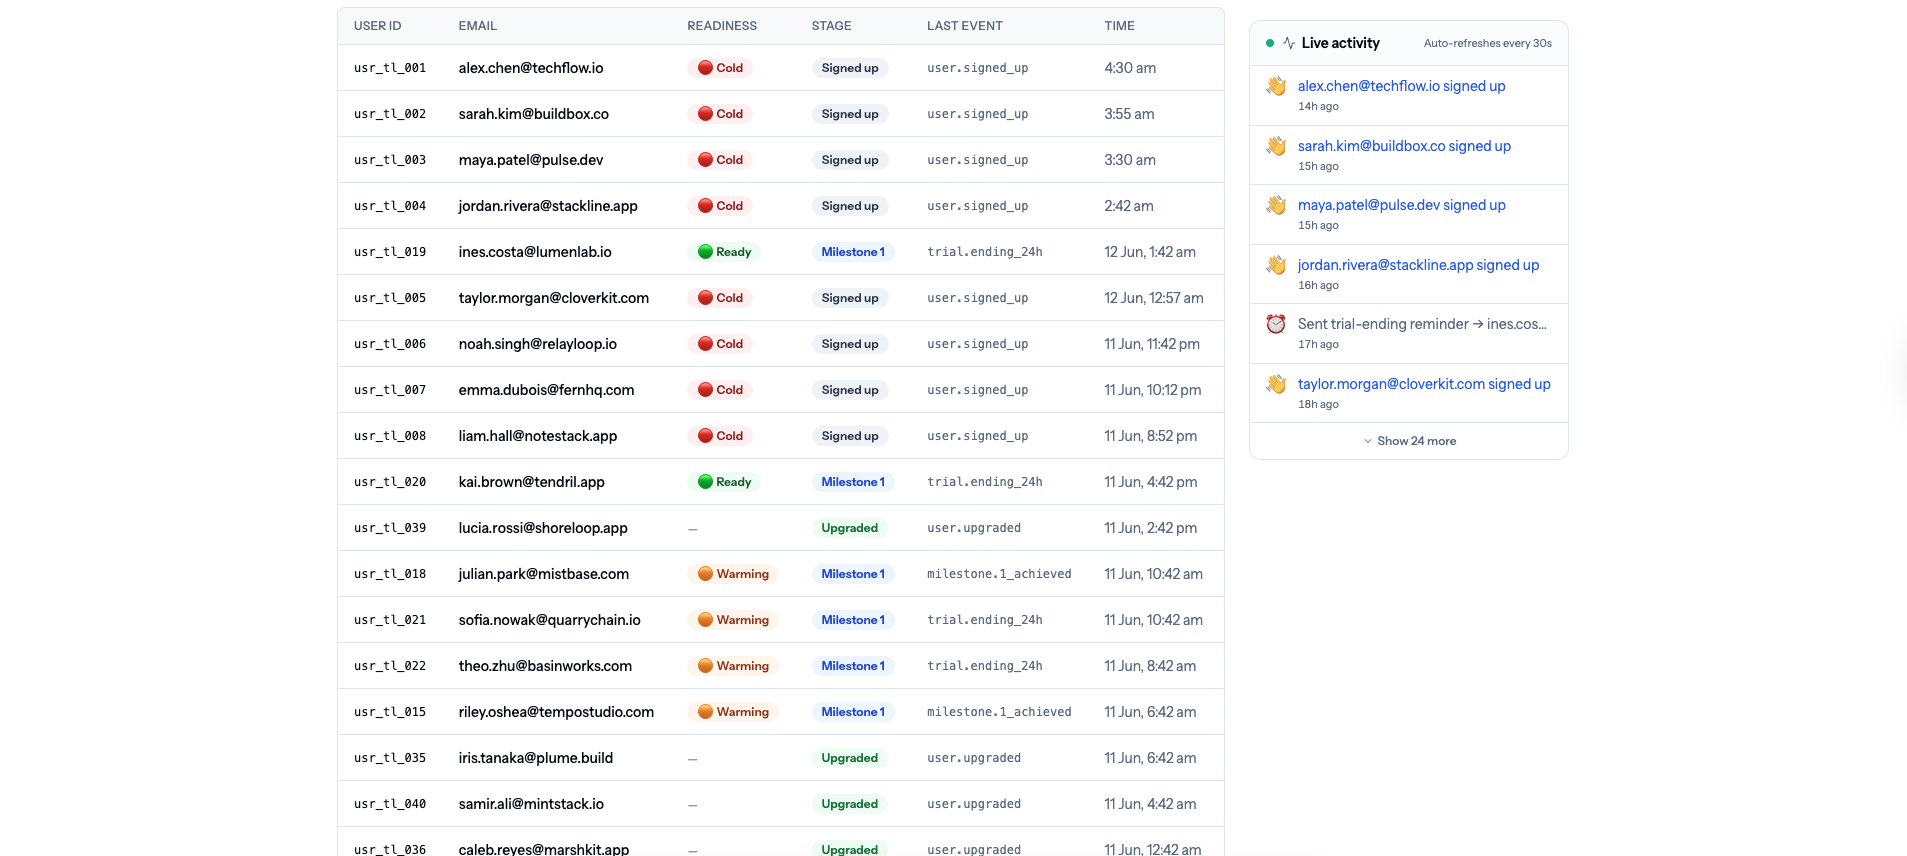Click the waving hand icon beside alex.chen signed up
Image resolution: width=1907 pixels, height=856 pixels.
point(1276,86)
